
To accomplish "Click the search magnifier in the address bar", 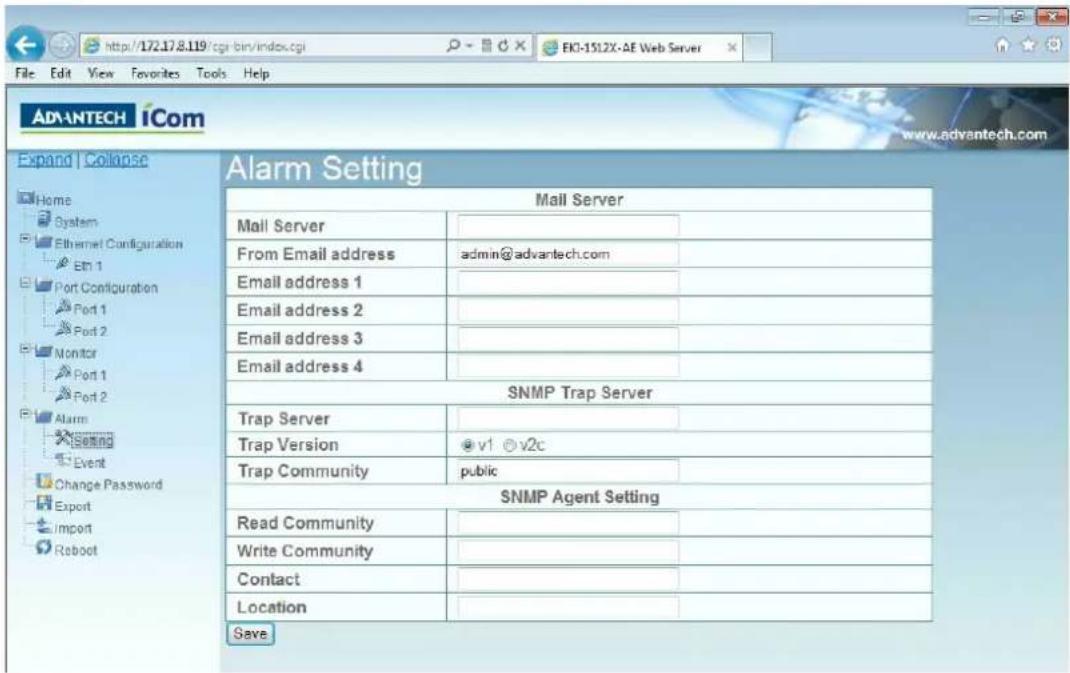I will coord(452,46).
